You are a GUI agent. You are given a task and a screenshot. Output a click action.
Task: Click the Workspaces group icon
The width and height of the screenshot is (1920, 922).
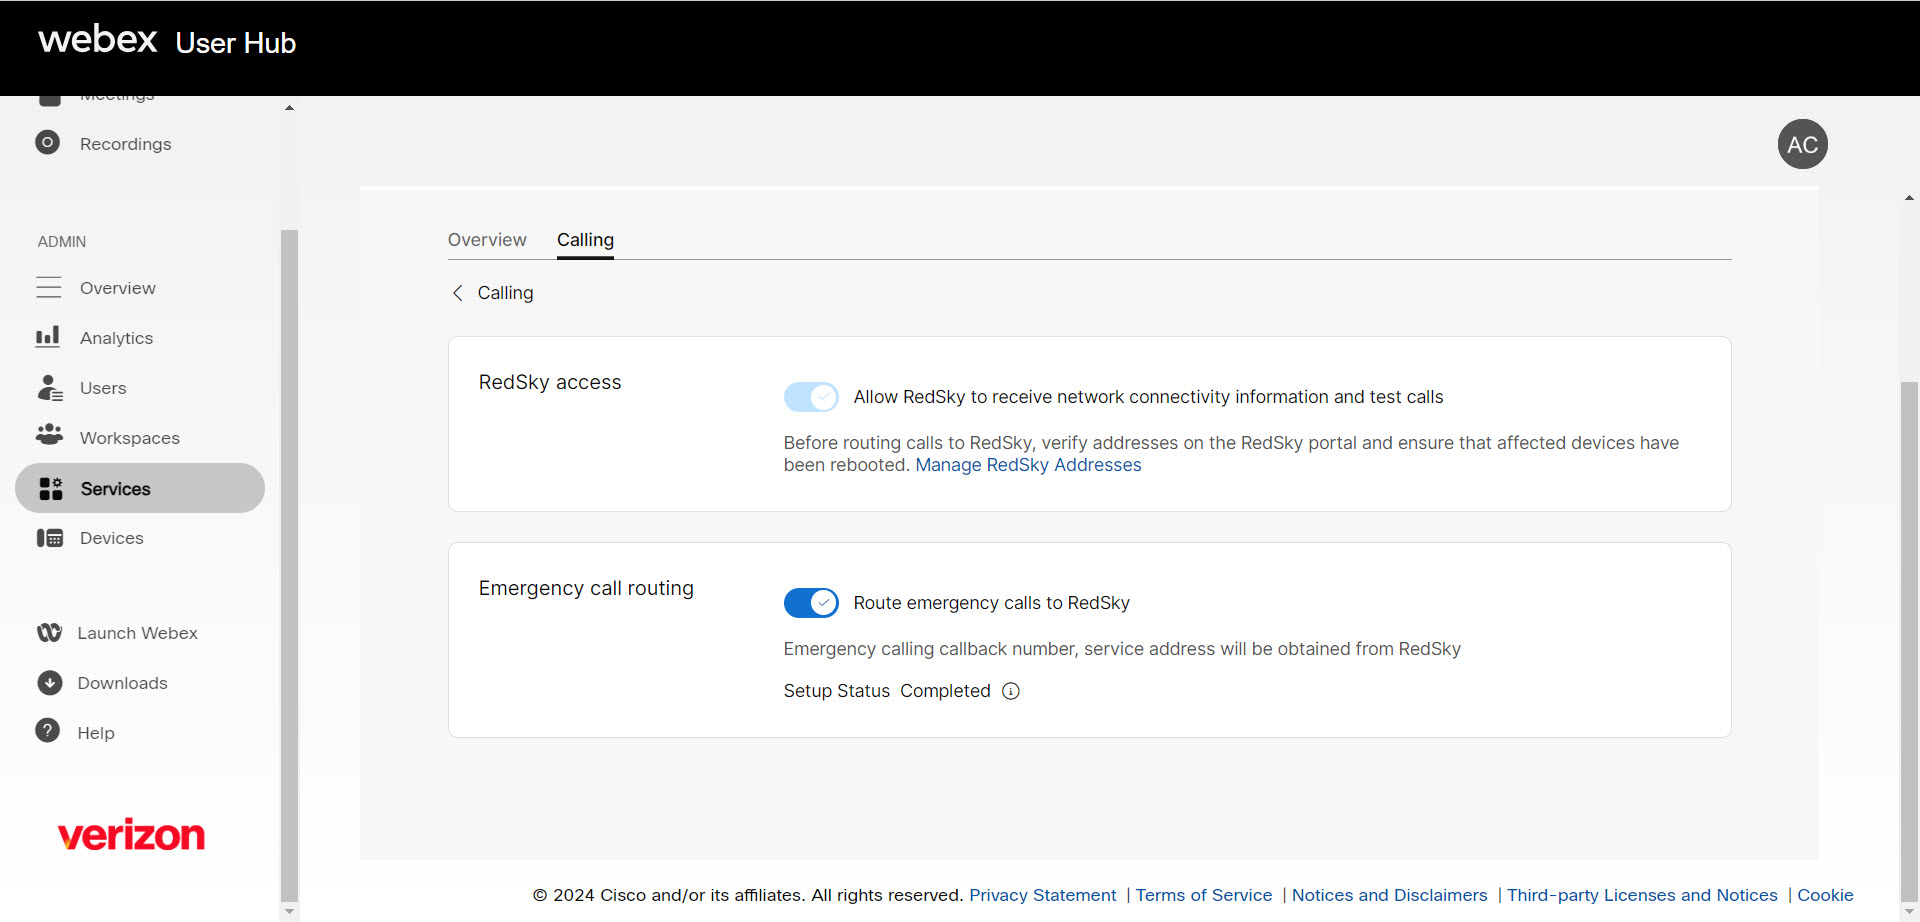click(49, 435)
